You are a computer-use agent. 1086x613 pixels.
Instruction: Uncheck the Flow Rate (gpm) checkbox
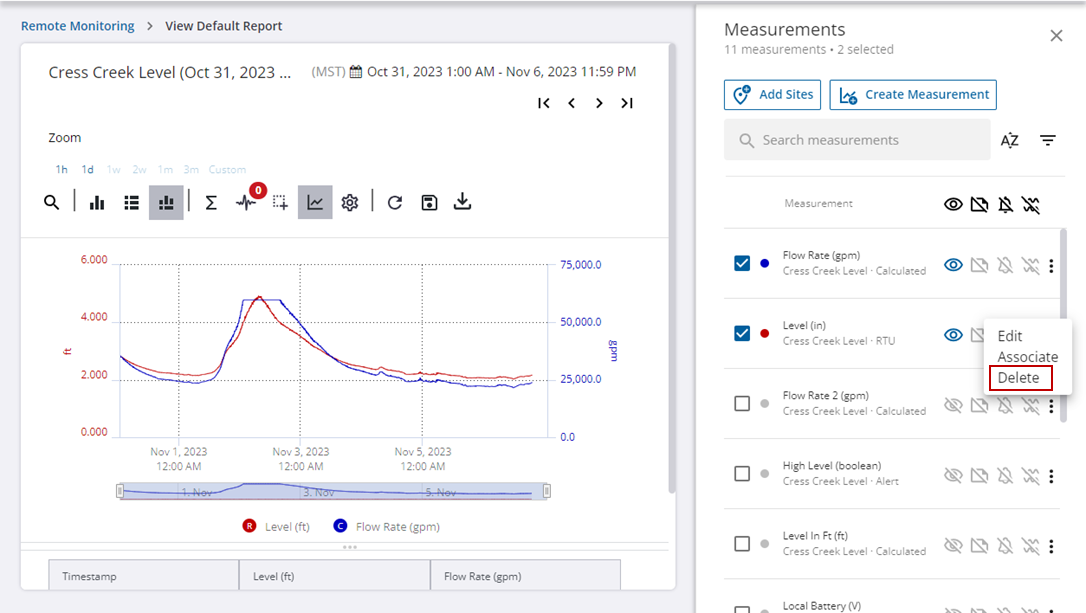click(742, 263)
